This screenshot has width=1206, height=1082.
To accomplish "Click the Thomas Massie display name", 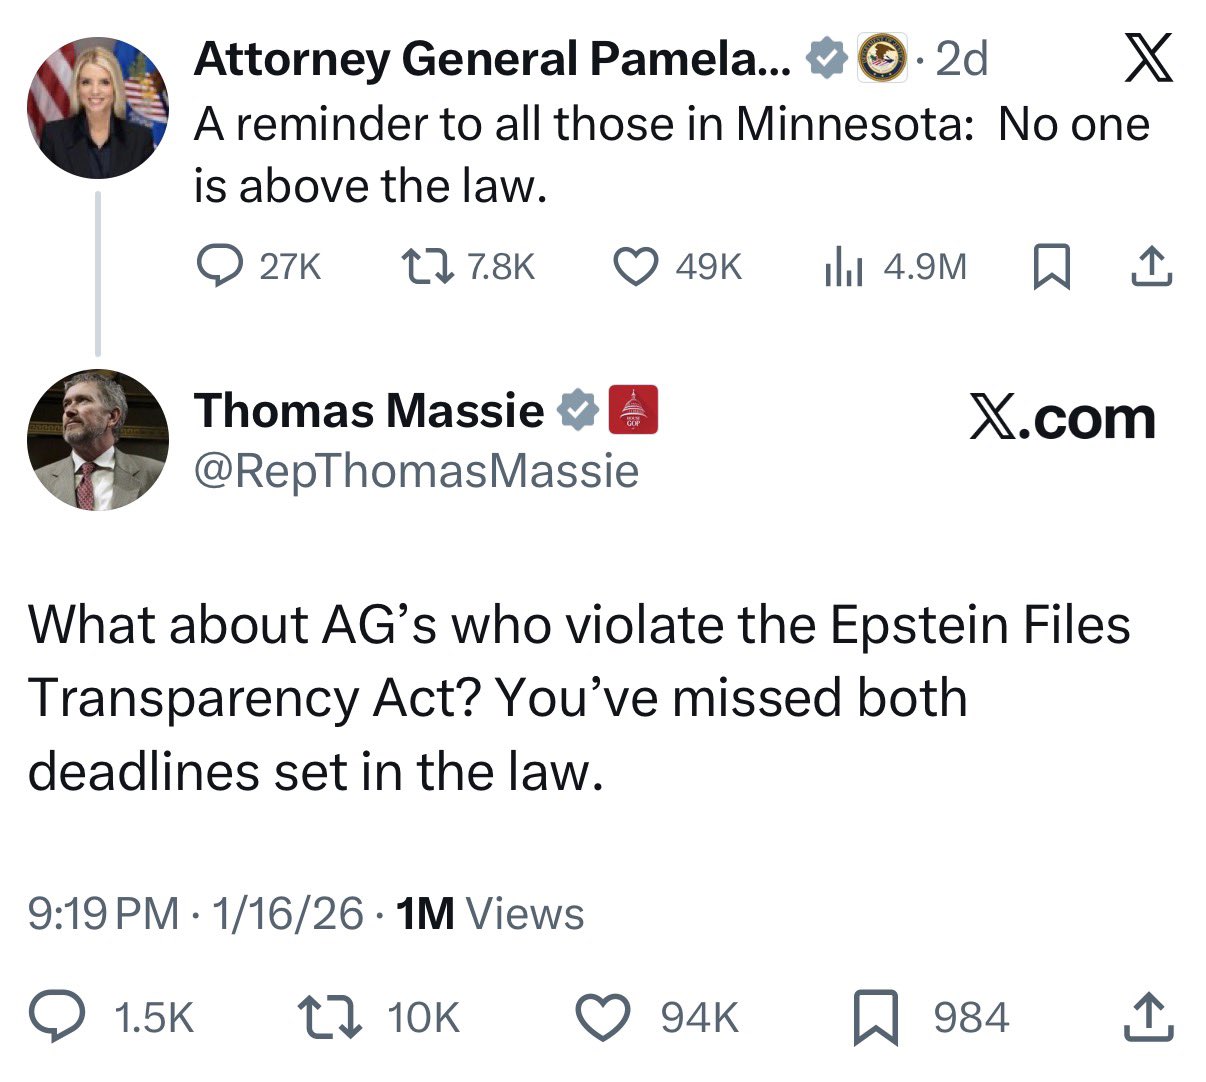I will point(369,410).
